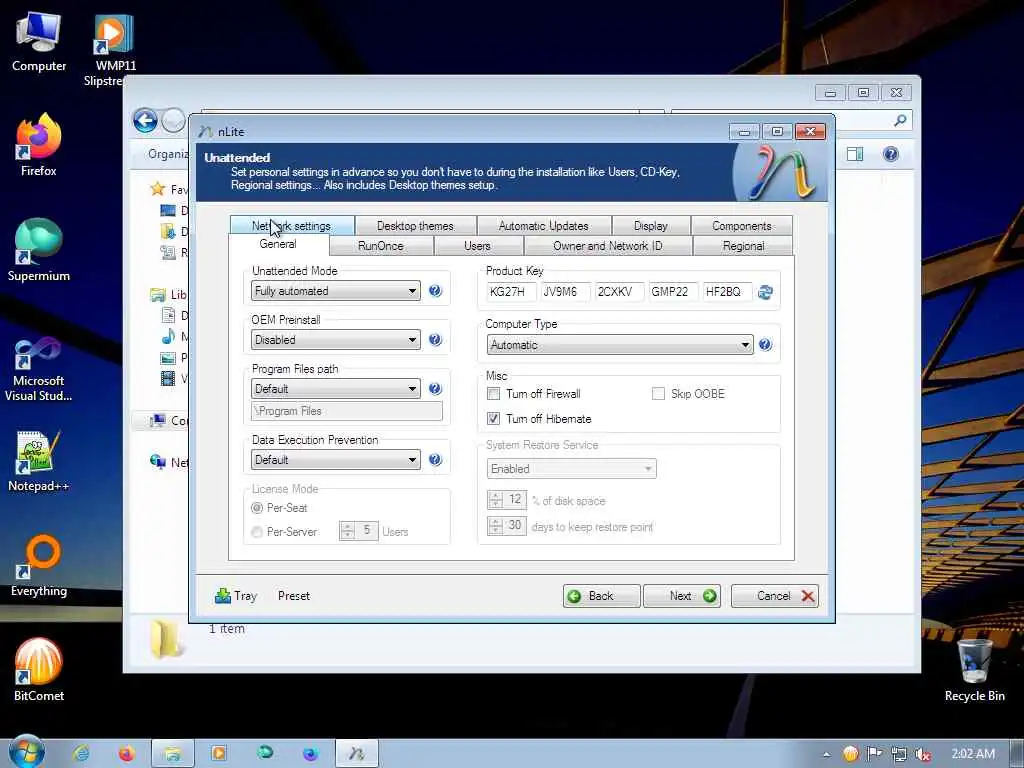Screen dimensions: 1024x768
Task: Click Program Files path text field
Action: (347, 411)
